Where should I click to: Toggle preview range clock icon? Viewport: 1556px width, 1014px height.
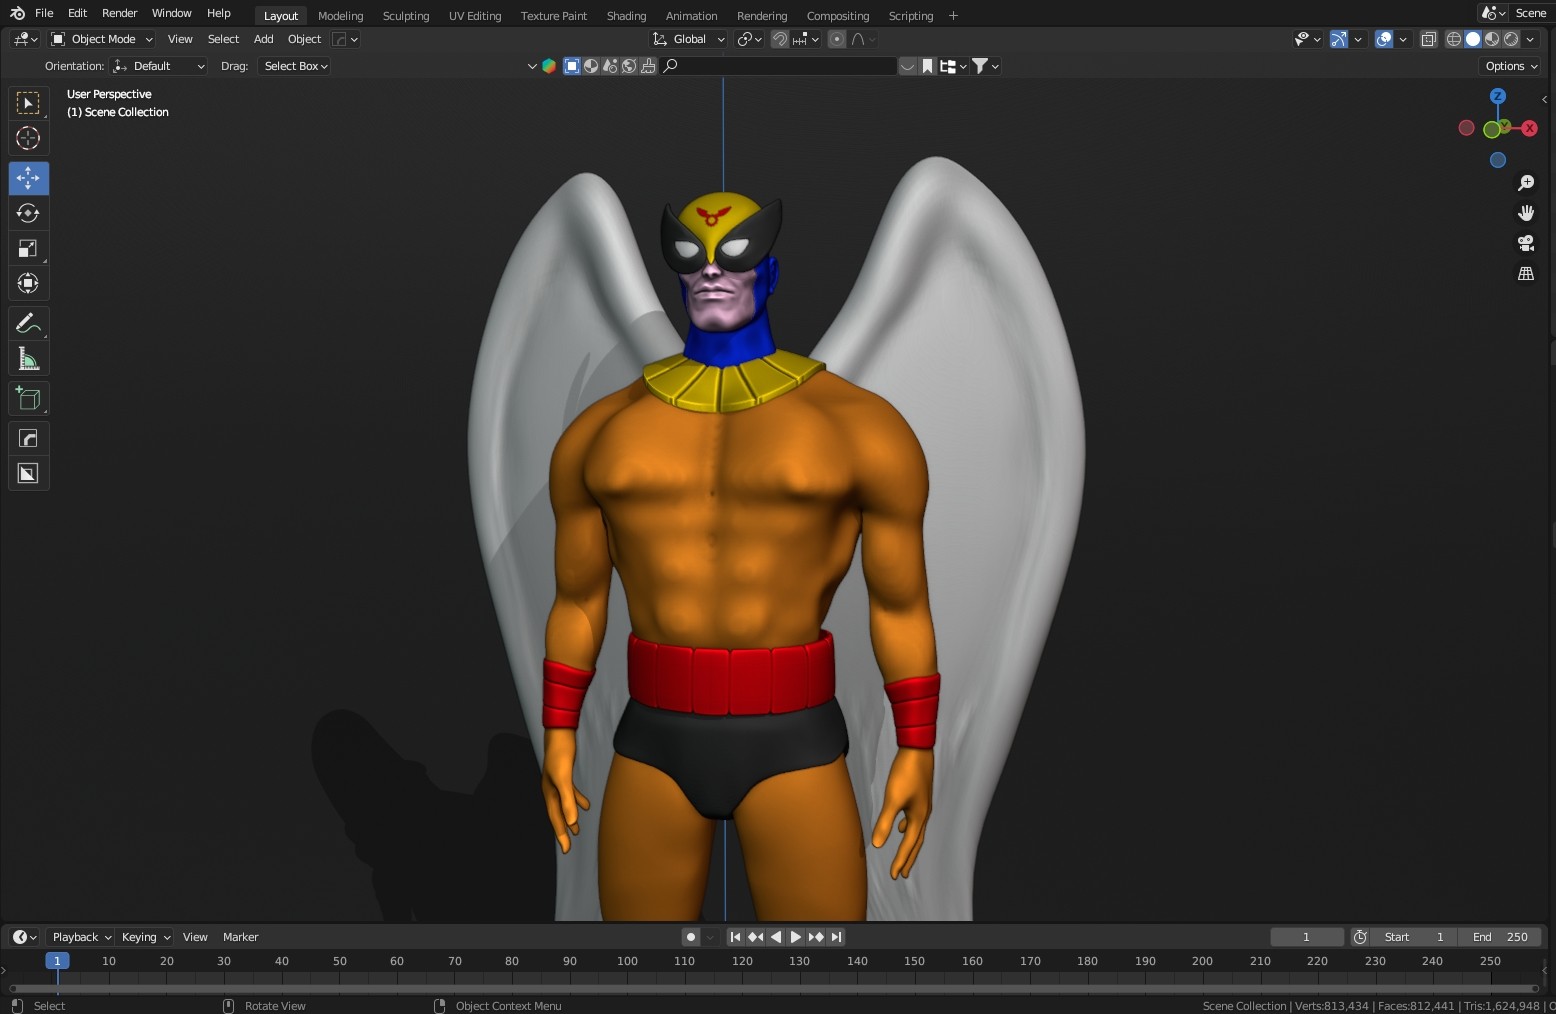[x=1360, y=937]
